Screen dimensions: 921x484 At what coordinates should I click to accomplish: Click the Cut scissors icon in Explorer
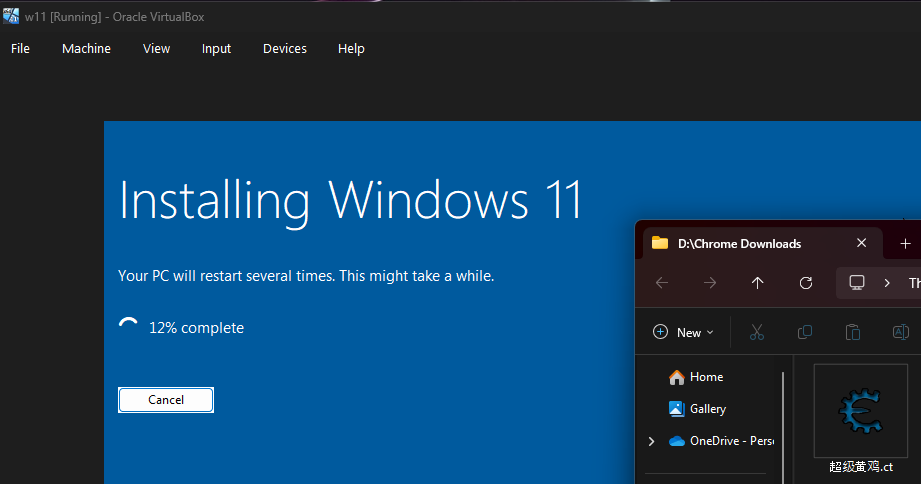click(x=757, y=332)
